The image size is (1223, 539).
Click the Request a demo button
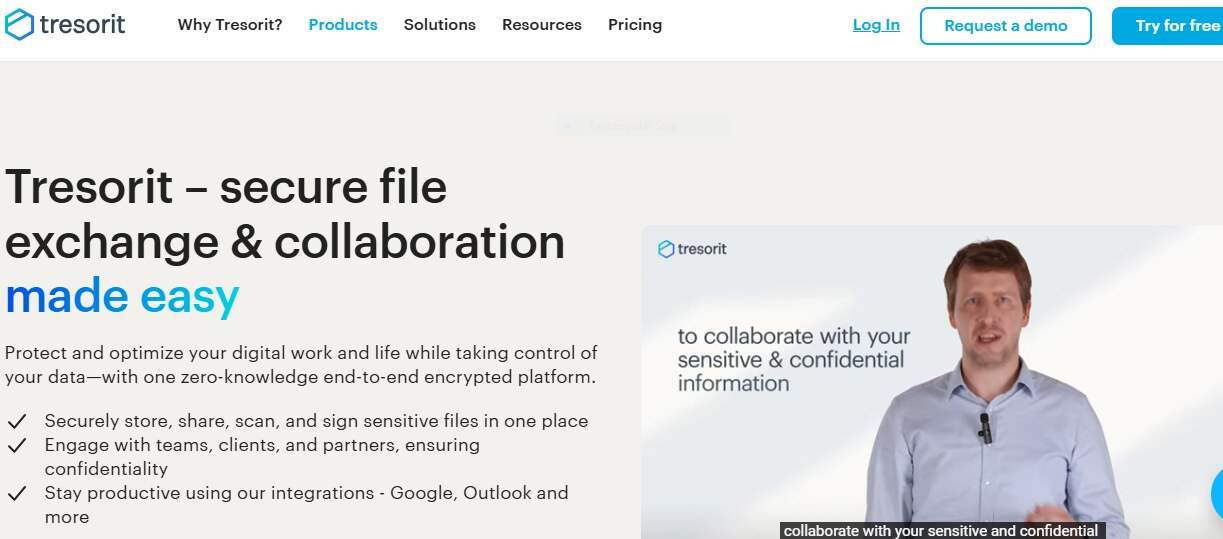point(1006,26)
